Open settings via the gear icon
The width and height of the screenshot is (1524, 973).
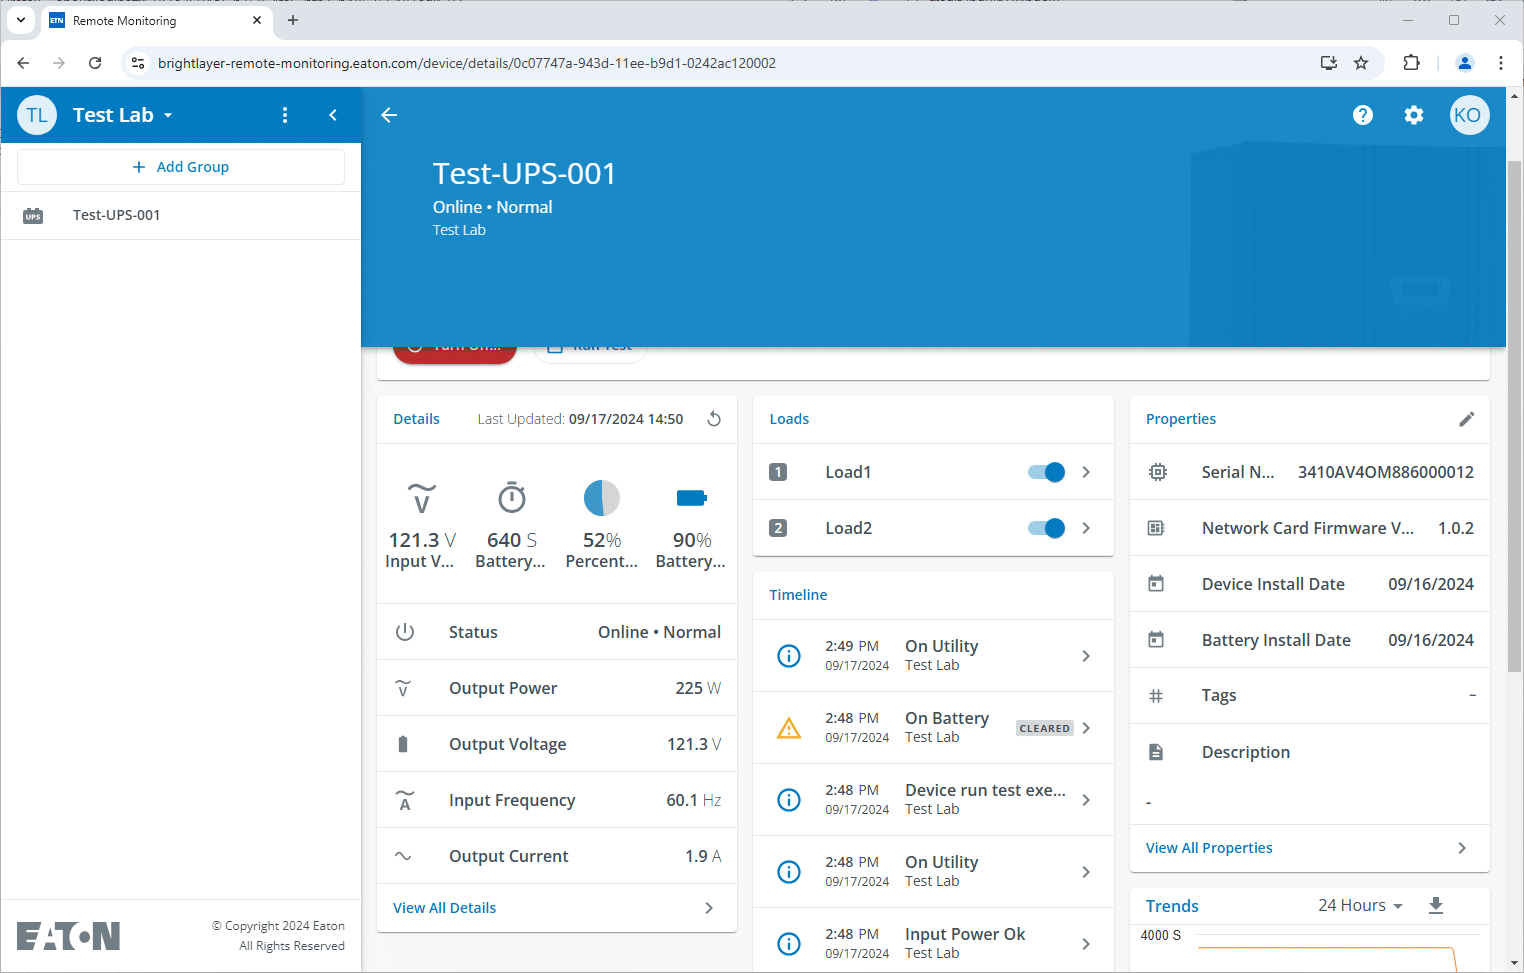[1414, 115]
